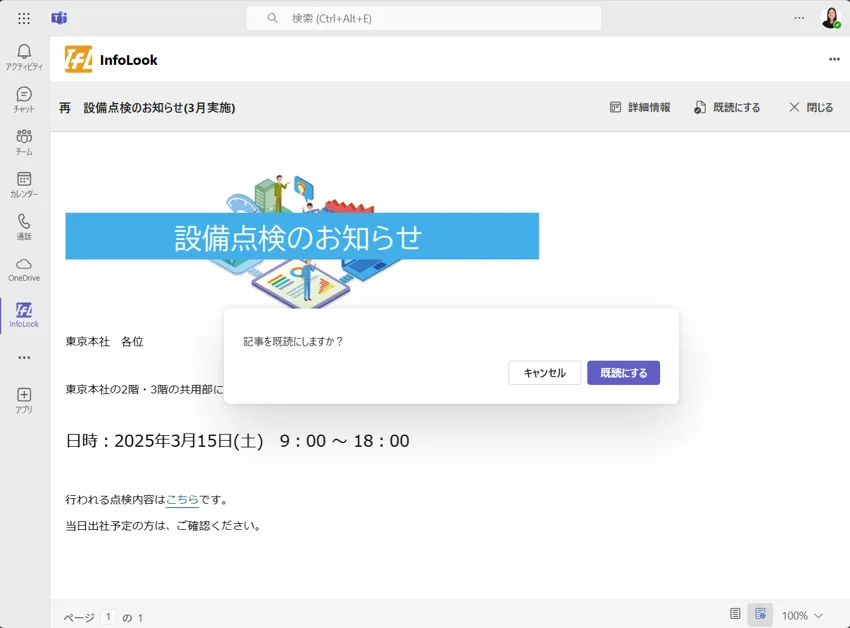Open OneDrive from the sidebar

coord(24,269)
